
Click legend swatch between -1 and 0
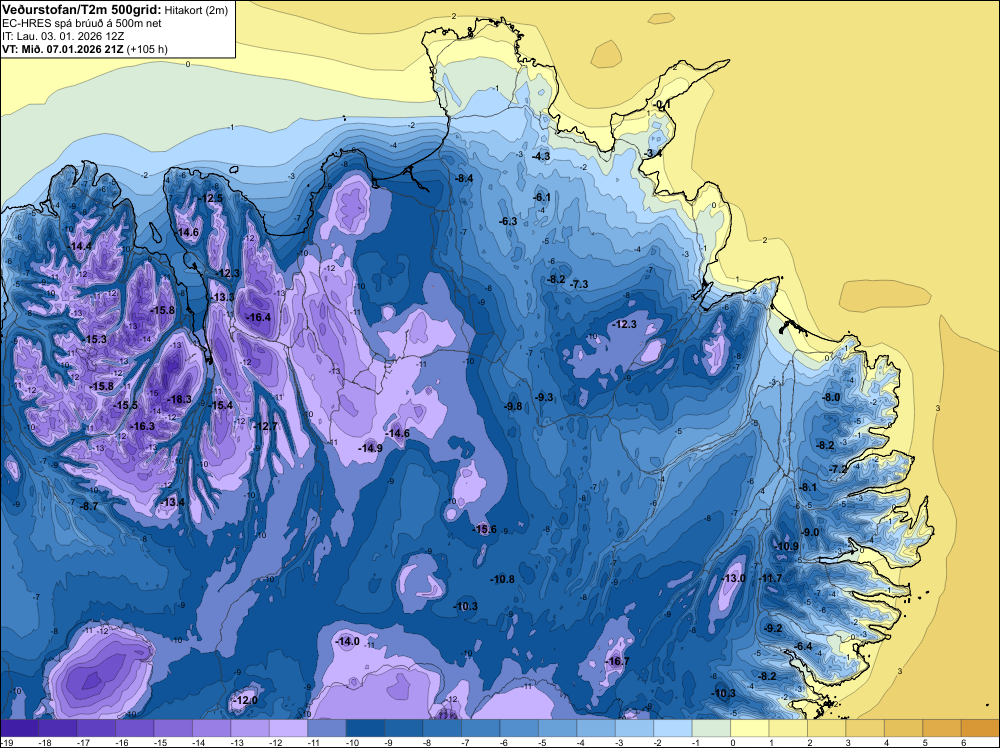[x=711, y=728]
